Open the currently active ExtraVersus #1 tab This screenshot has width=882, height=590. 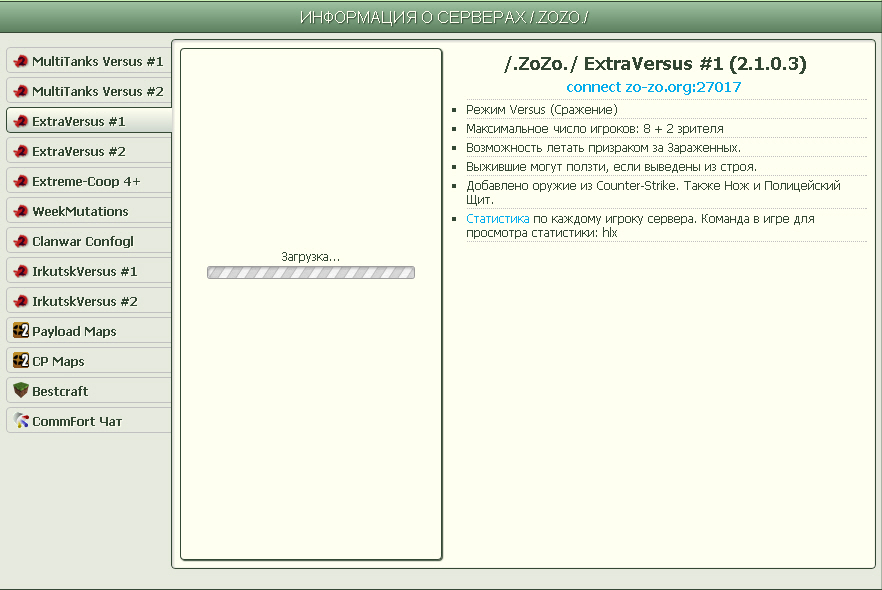tap(79, 121)
